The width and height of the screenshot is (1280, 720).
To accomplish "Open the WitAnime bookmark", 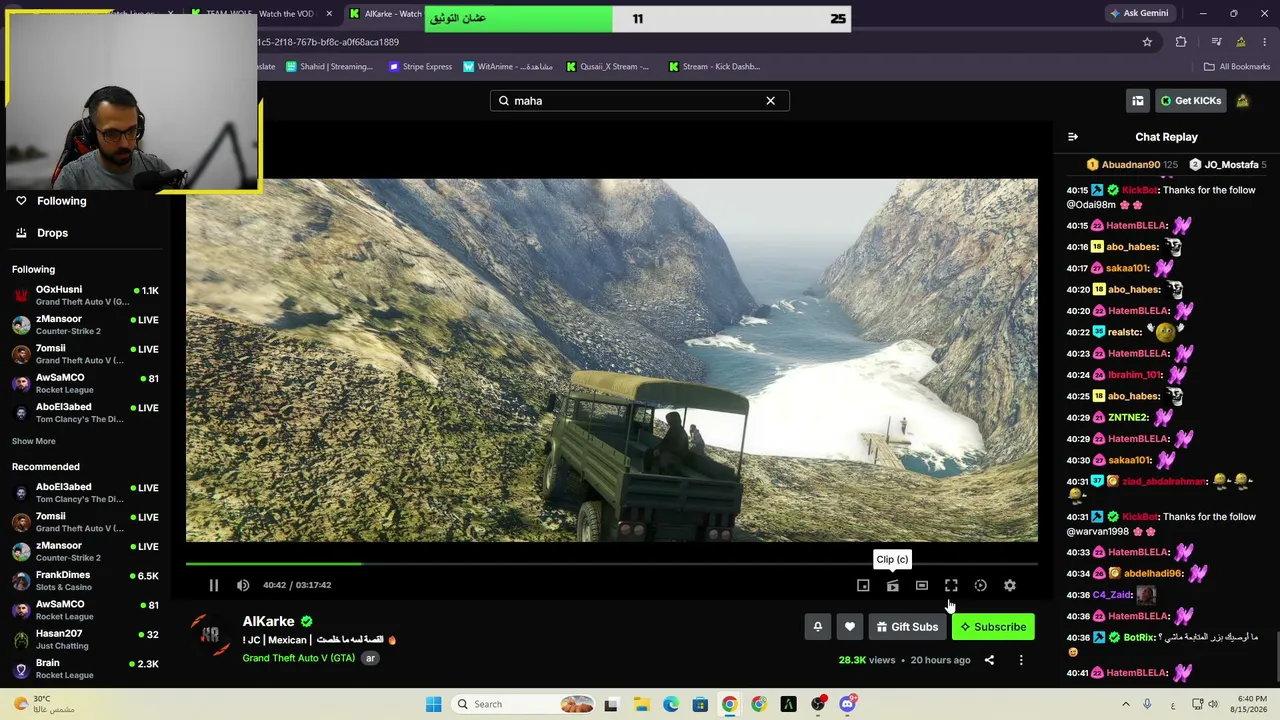I will click(x=508, y=67).
